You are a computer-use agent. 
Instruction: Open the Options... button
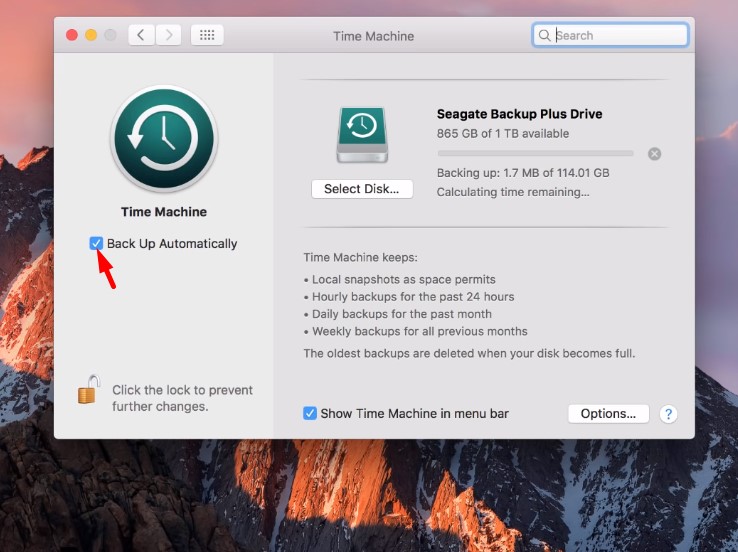608,414
